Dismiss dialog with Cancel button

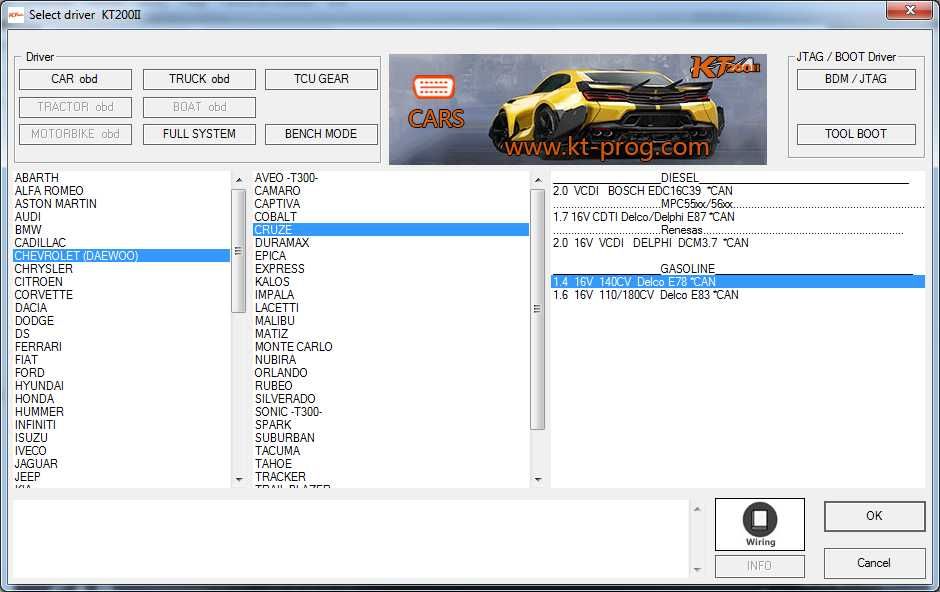[x=874, y=563]
